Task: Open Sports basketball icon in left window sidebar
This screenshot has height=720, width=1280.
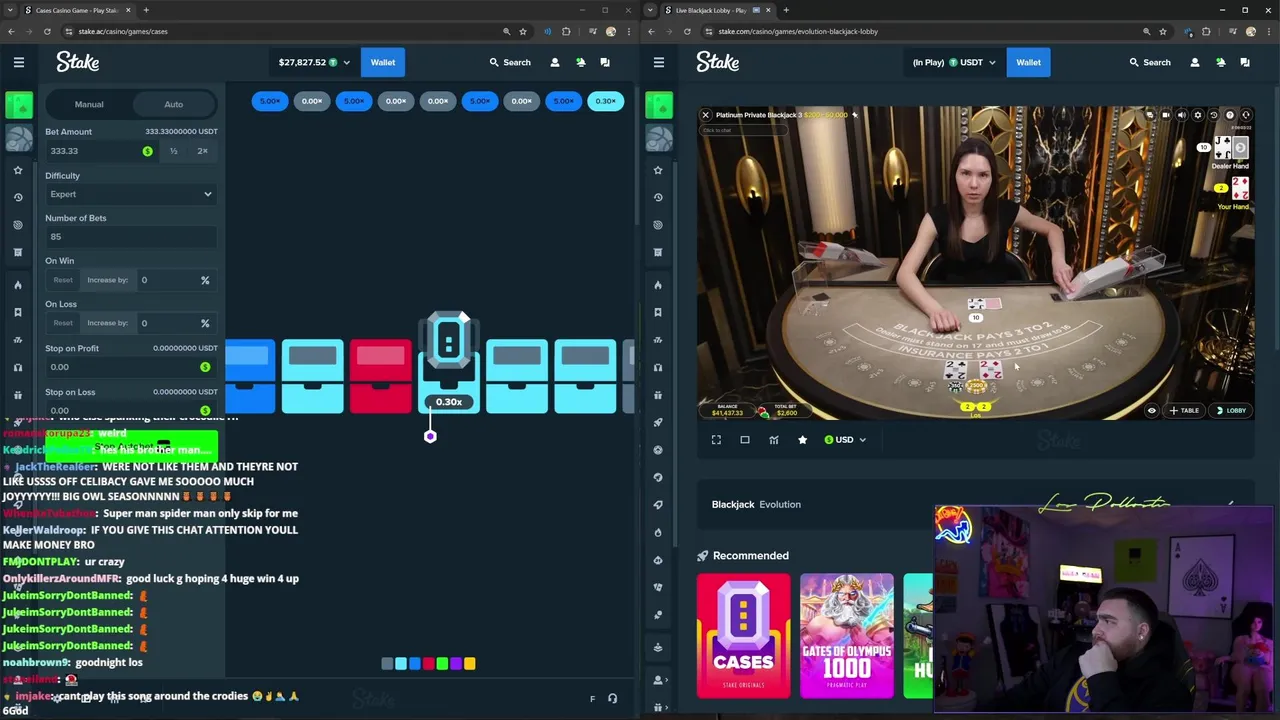Action: (x=19, y=138)
